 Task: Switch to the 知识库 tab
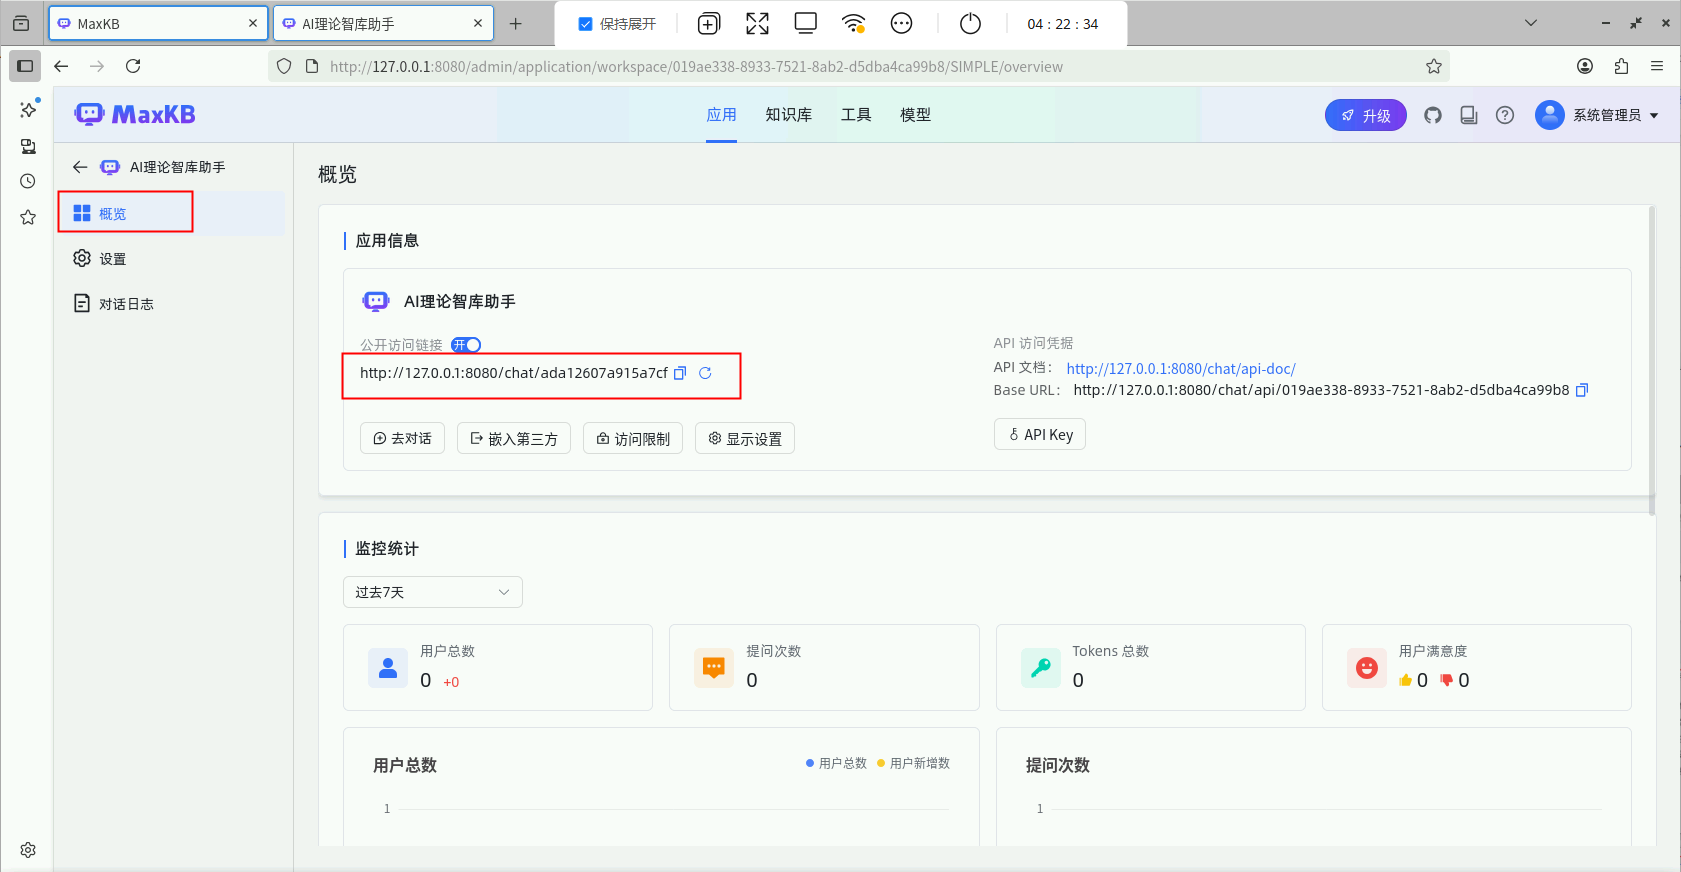(788, 115)
